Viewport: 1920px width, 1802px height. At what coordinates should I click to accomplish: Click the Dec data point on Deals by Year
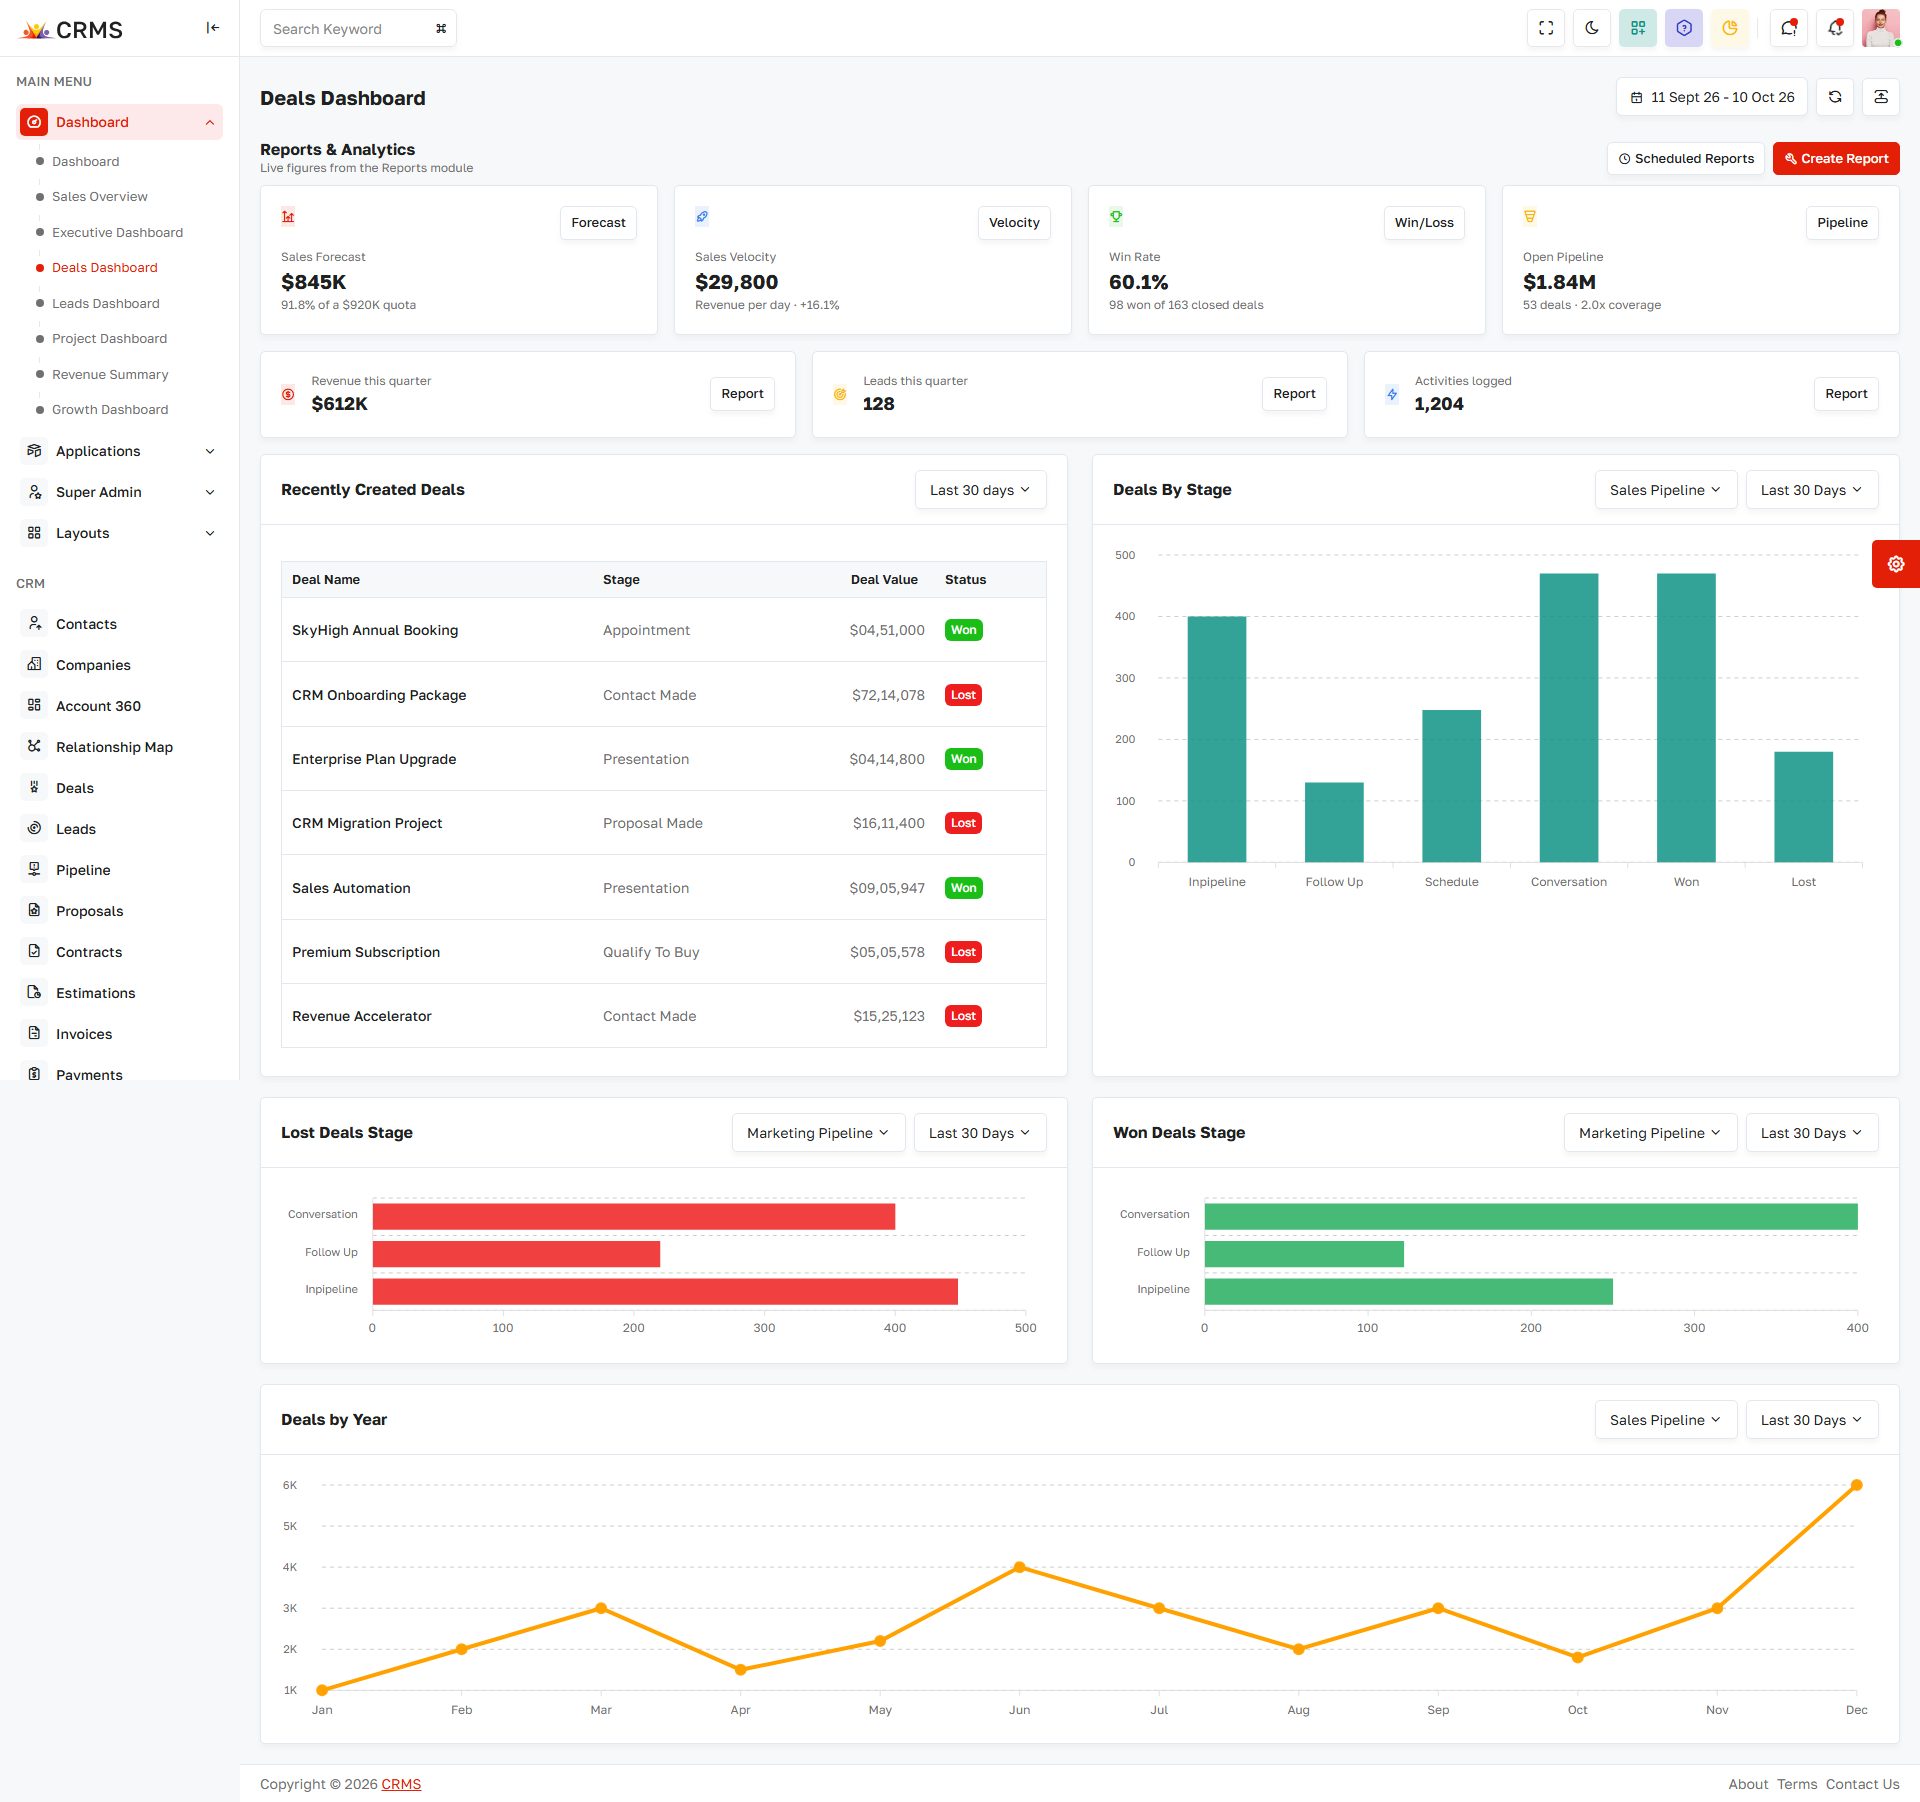[1856, 1485]
